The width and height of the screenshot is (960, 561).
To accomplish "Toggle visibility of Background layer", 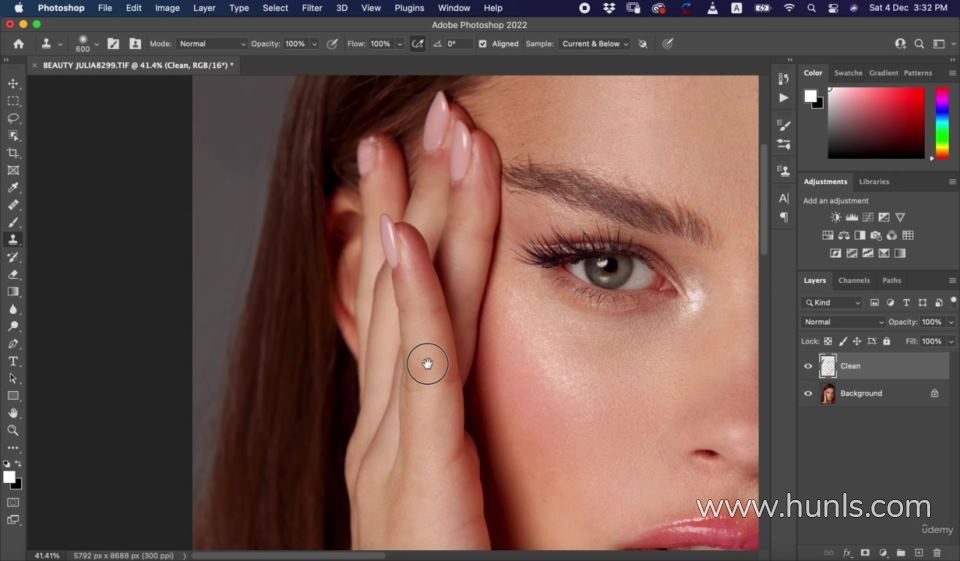I will 808,393.
